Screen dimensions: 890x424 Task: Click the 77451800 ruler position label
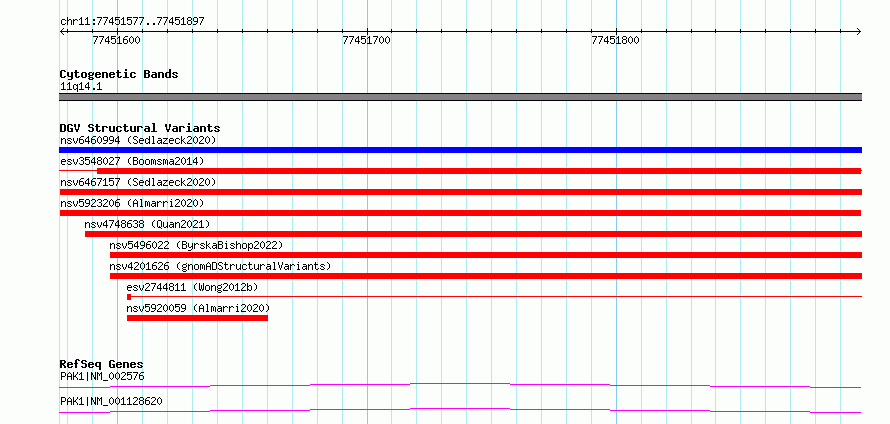coord(615,40)
